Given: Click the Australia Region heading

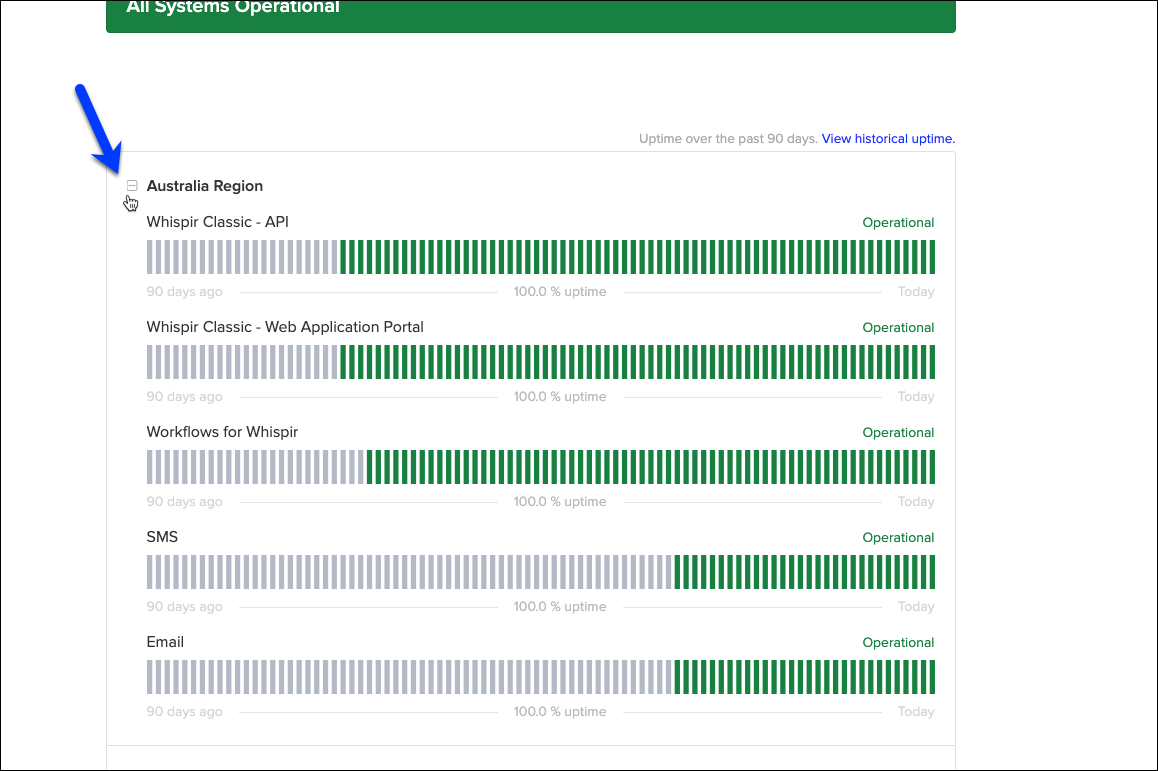Looking at the screenshot, I should (205, 186).
